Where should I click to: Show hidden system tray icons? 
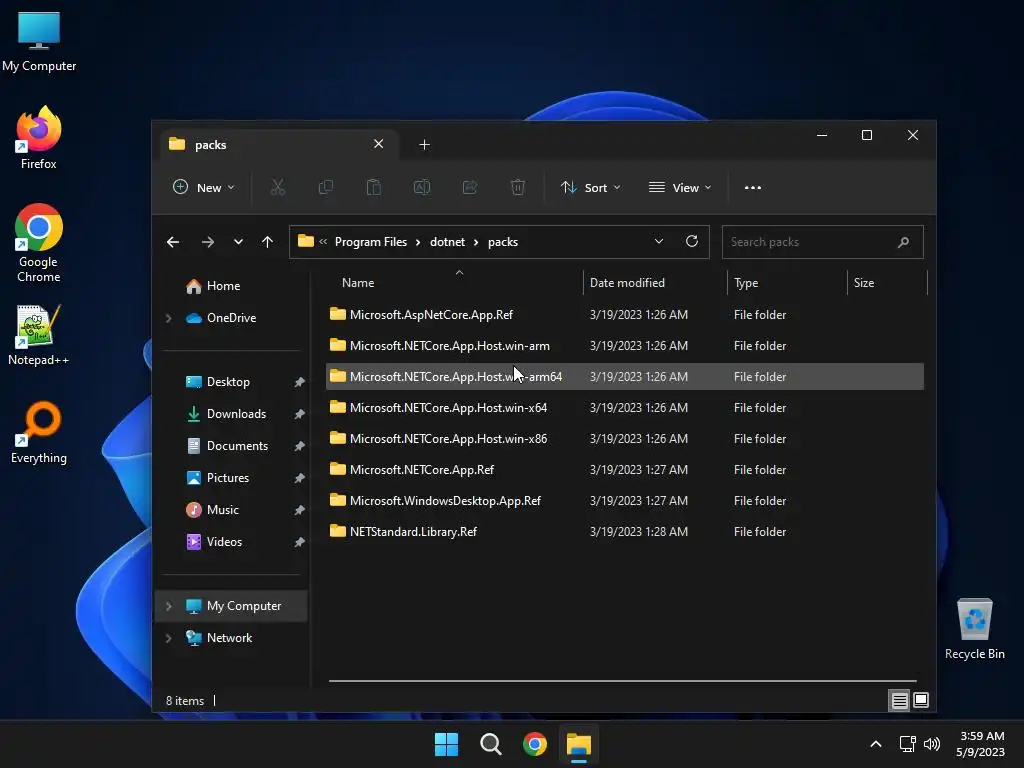click(876, 744)
